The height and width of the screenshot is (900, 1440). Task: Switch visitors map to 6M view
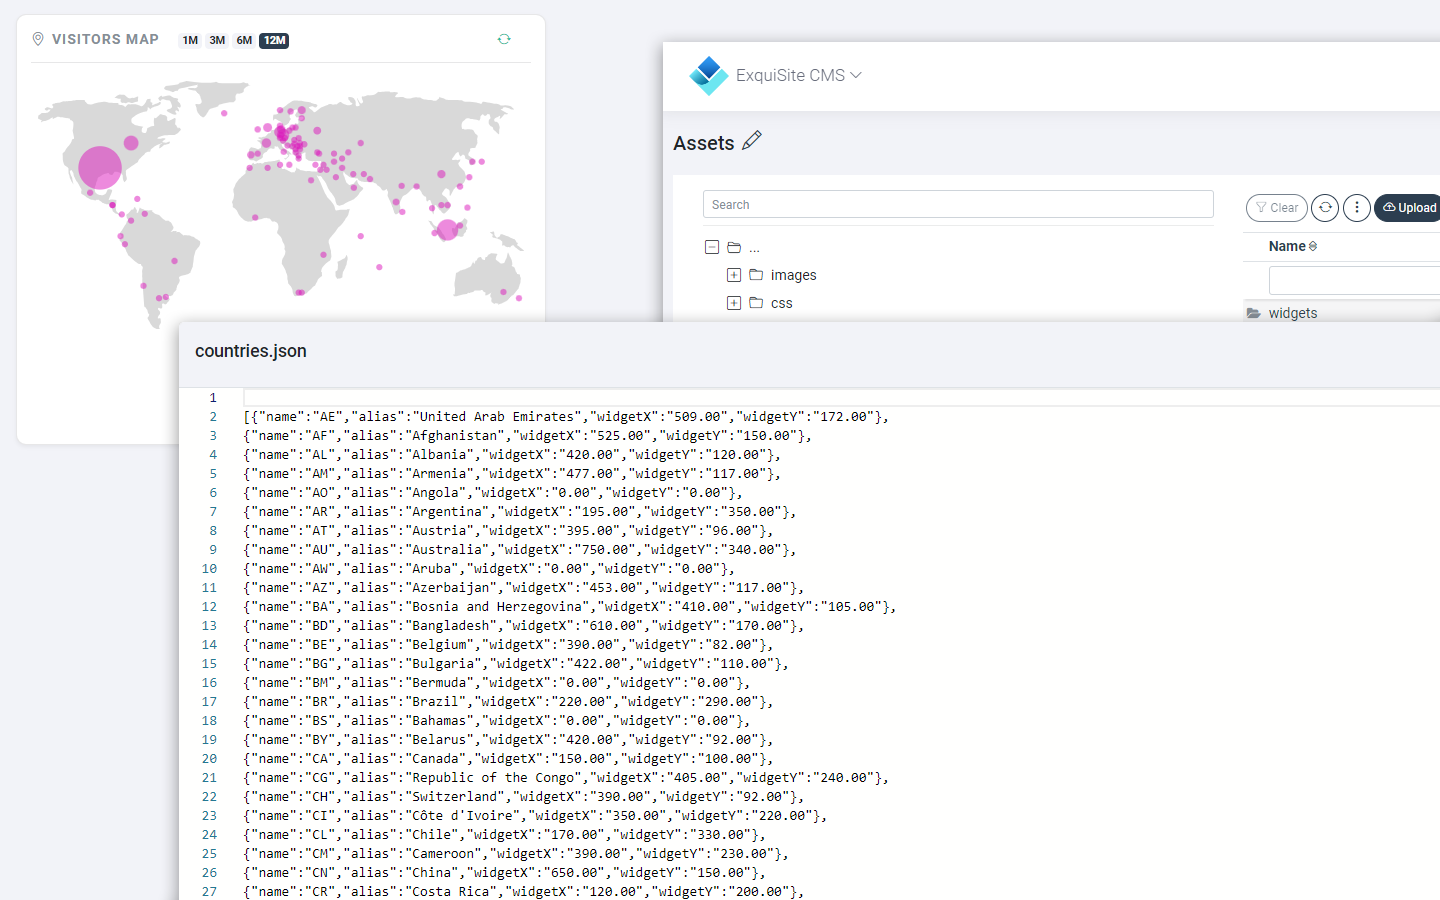point(244,40)
